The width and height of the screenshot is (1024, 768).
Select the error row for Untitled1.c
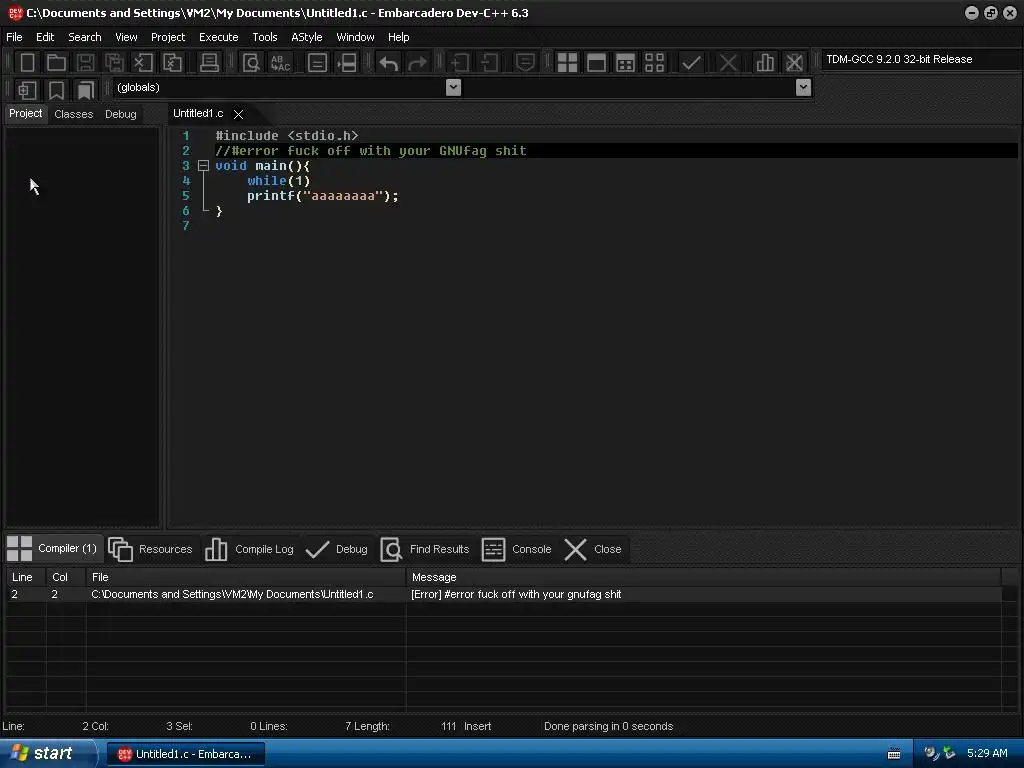(503, 594)
